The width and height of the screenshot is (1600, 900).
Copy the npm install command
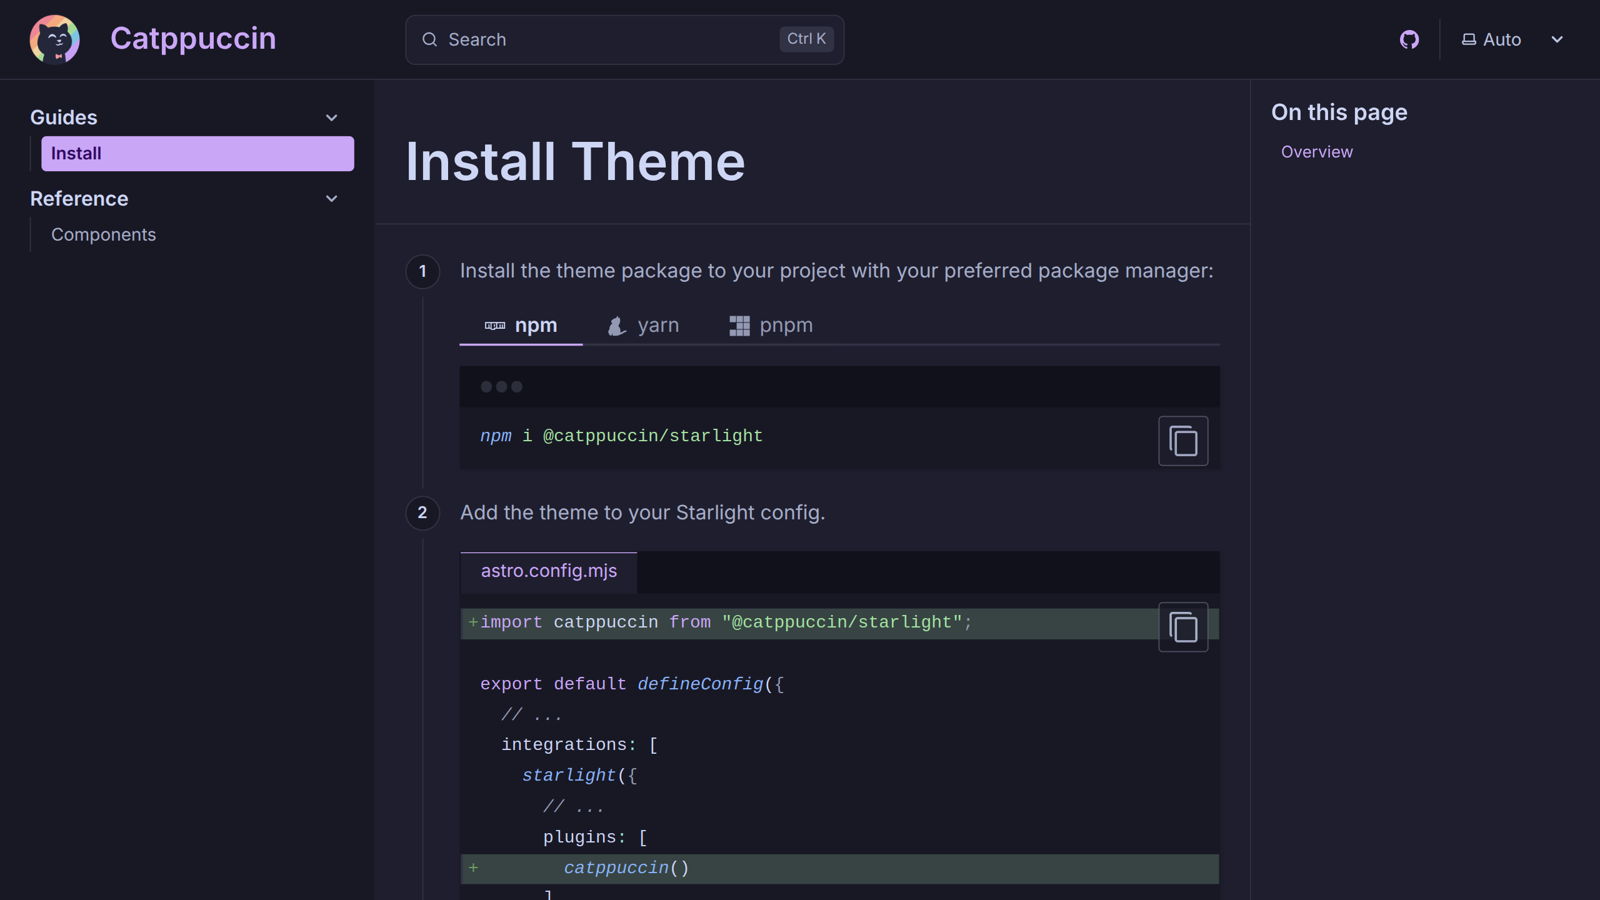[1183, 441]
